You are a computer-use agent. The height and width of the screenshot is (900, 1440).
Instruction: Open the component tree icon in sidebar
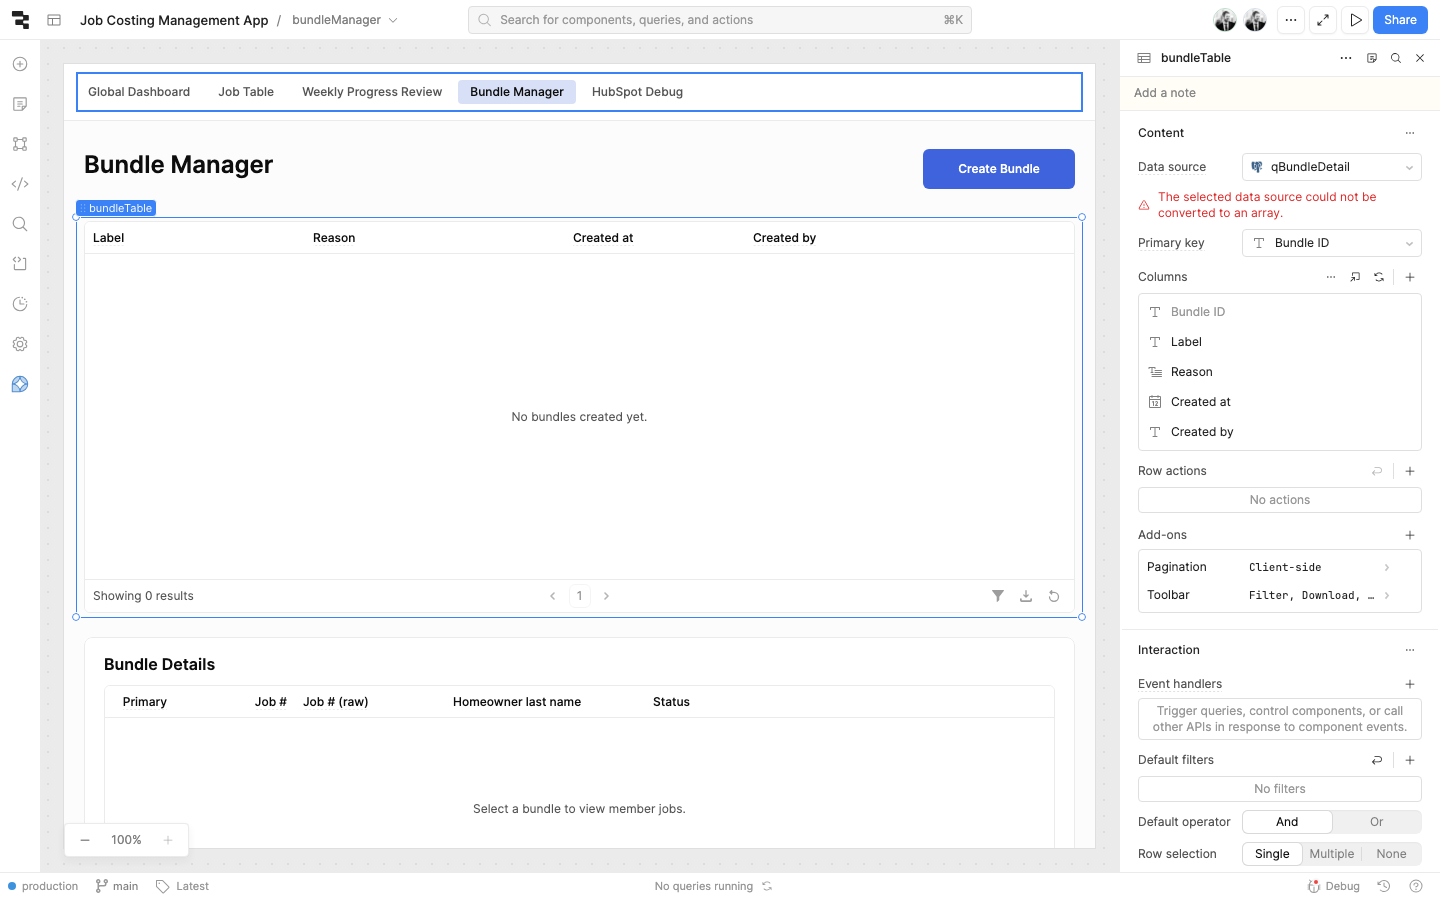20,144
